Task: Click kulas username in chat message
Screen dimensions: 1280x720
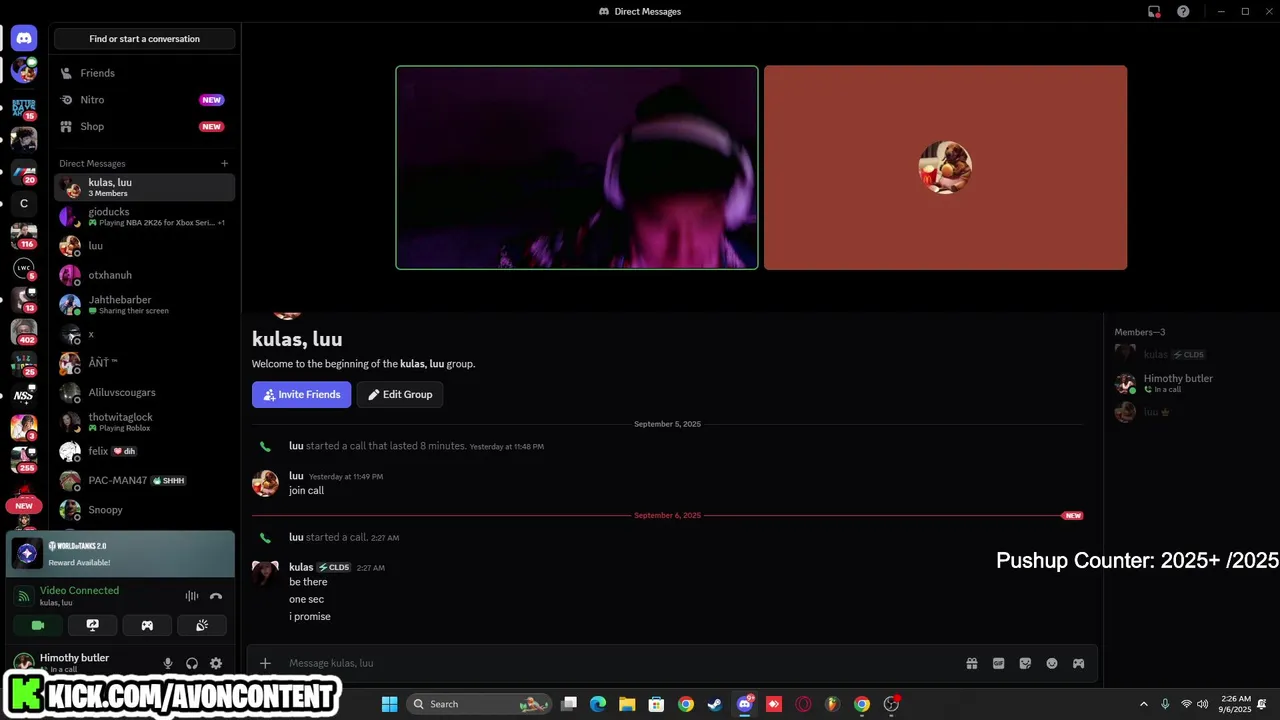Action: tap(301, 567)
